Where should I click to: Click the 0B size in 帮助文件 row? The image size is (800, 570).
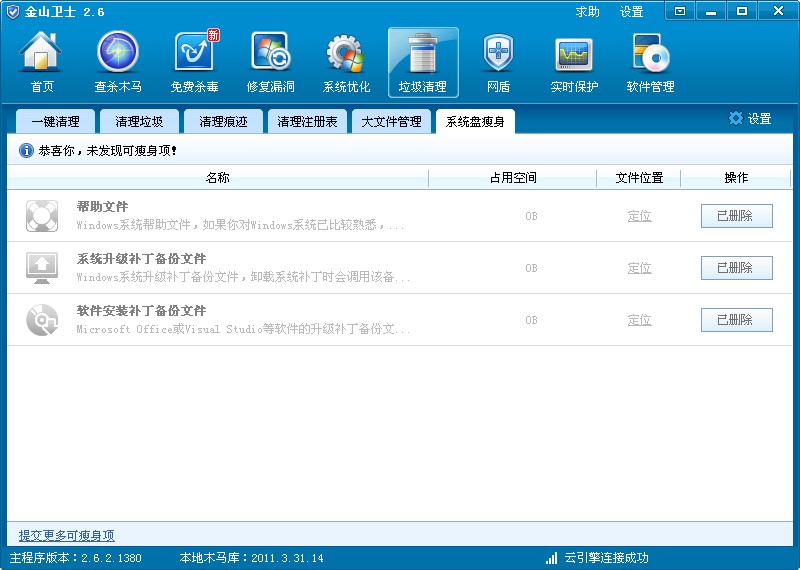tap(531, 216)
